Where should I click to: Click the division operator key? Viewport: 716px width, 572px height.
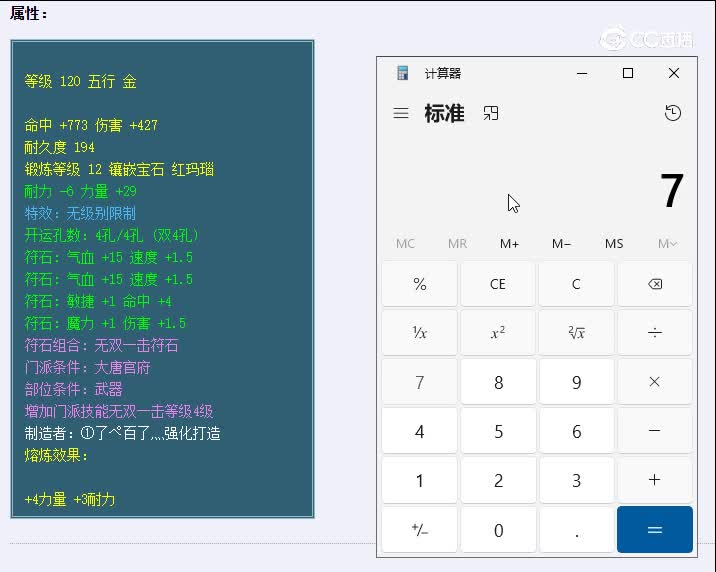coord(655,333)
